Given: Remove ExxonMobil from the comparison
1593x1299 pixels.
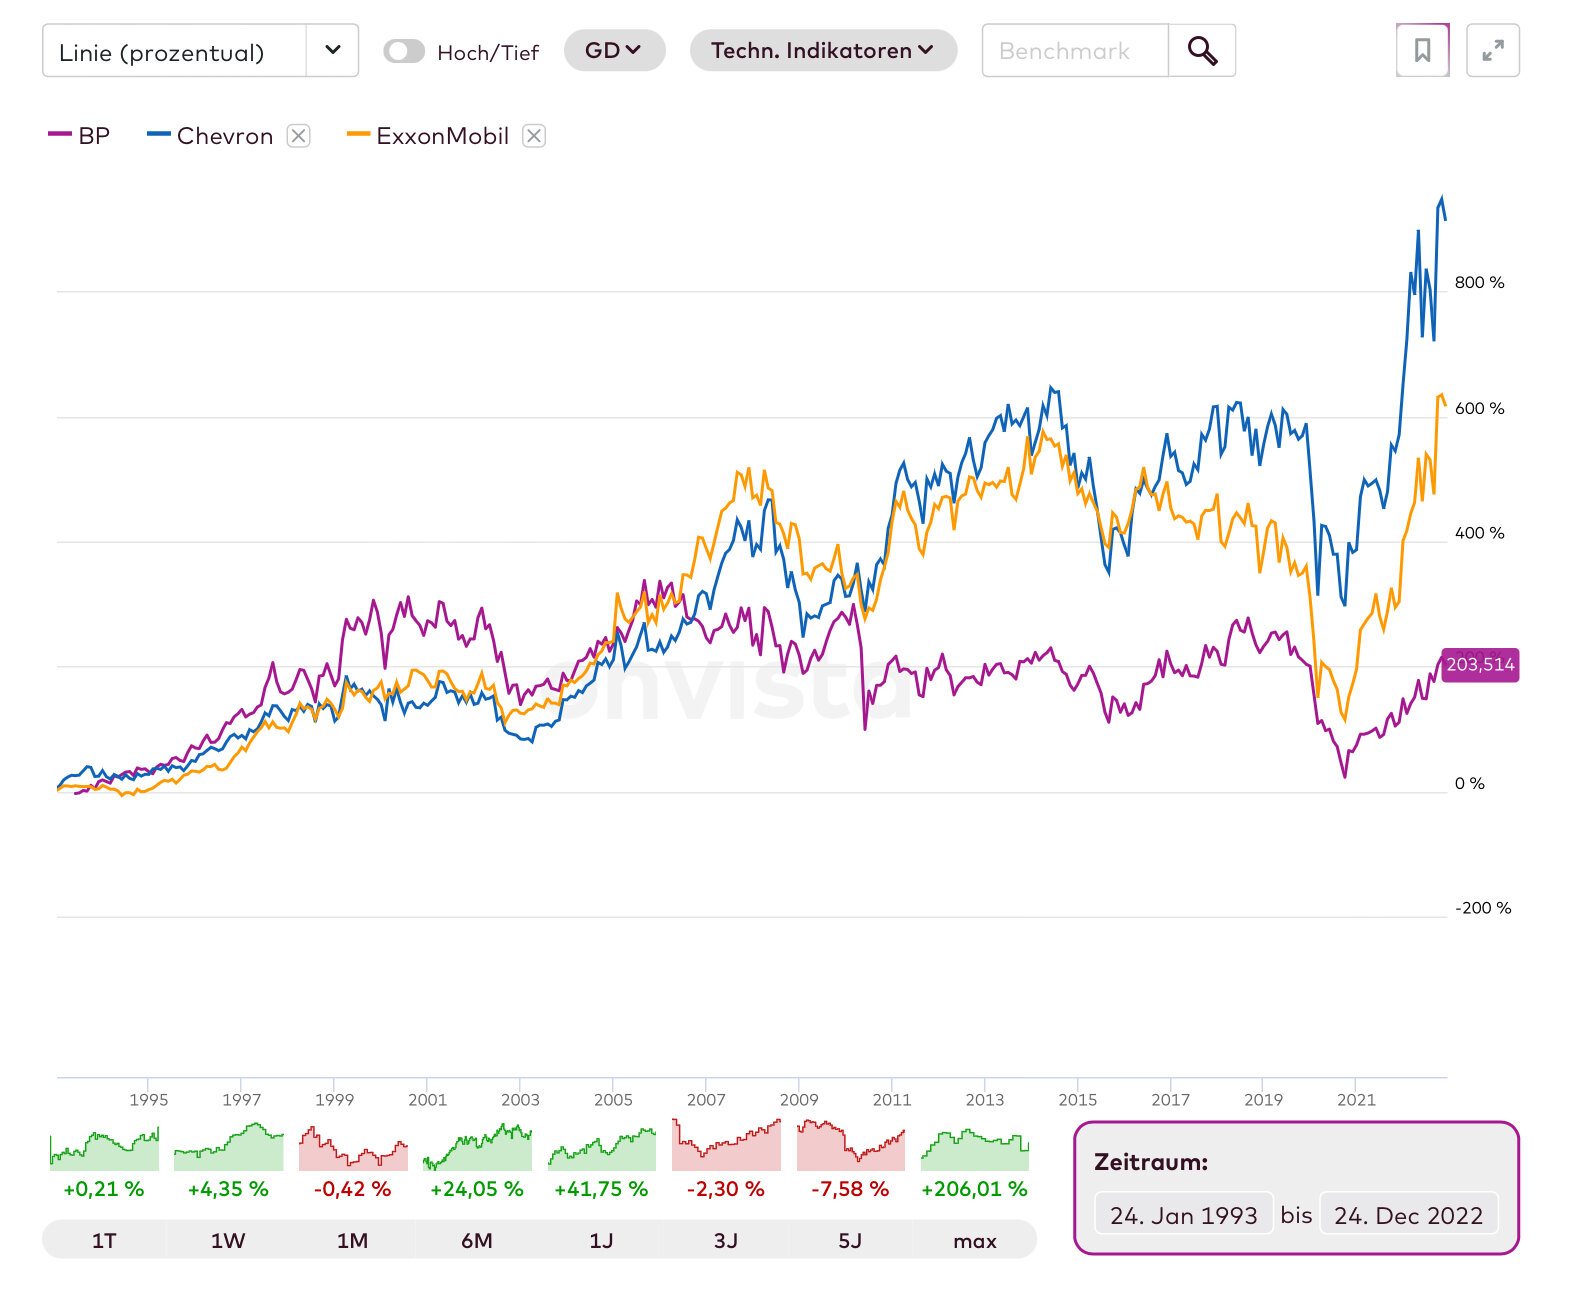Looking at the screenshot, I should point(534,136).
